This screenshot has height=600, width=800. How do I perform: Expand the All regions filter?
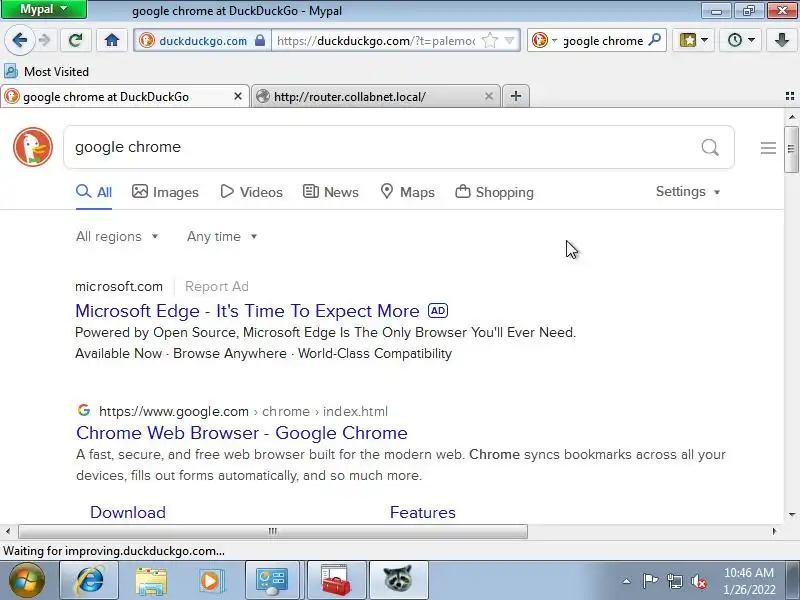(x=117, y=236)
